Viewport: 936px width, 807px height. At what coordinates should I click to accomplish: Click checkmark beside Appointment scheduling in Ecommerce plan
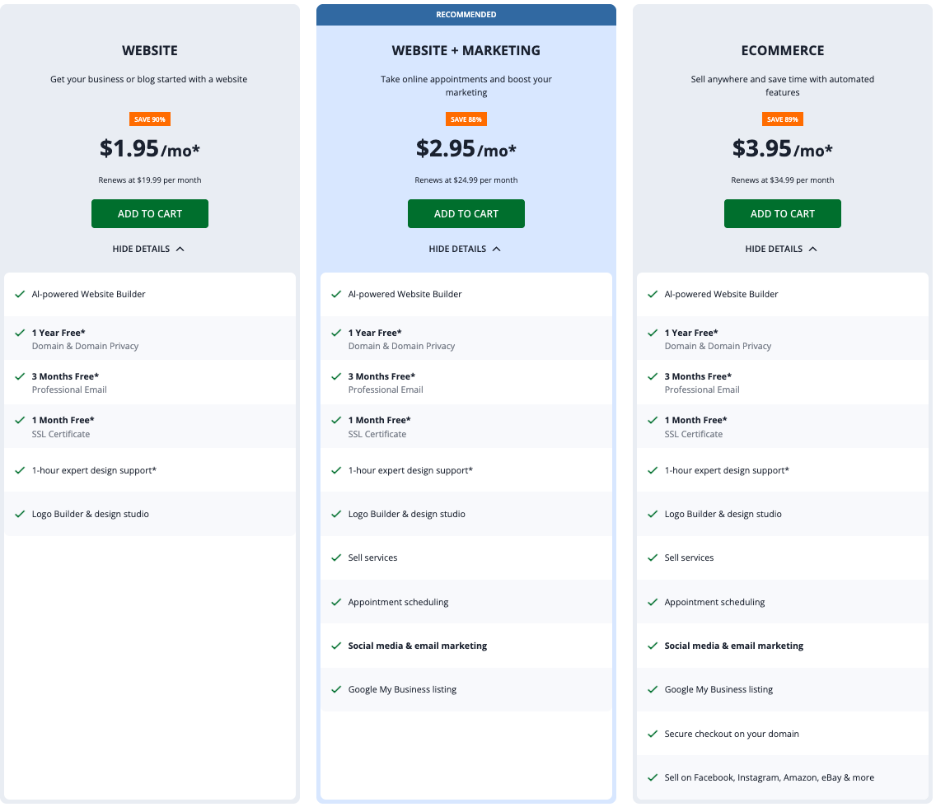coord(653,602)
